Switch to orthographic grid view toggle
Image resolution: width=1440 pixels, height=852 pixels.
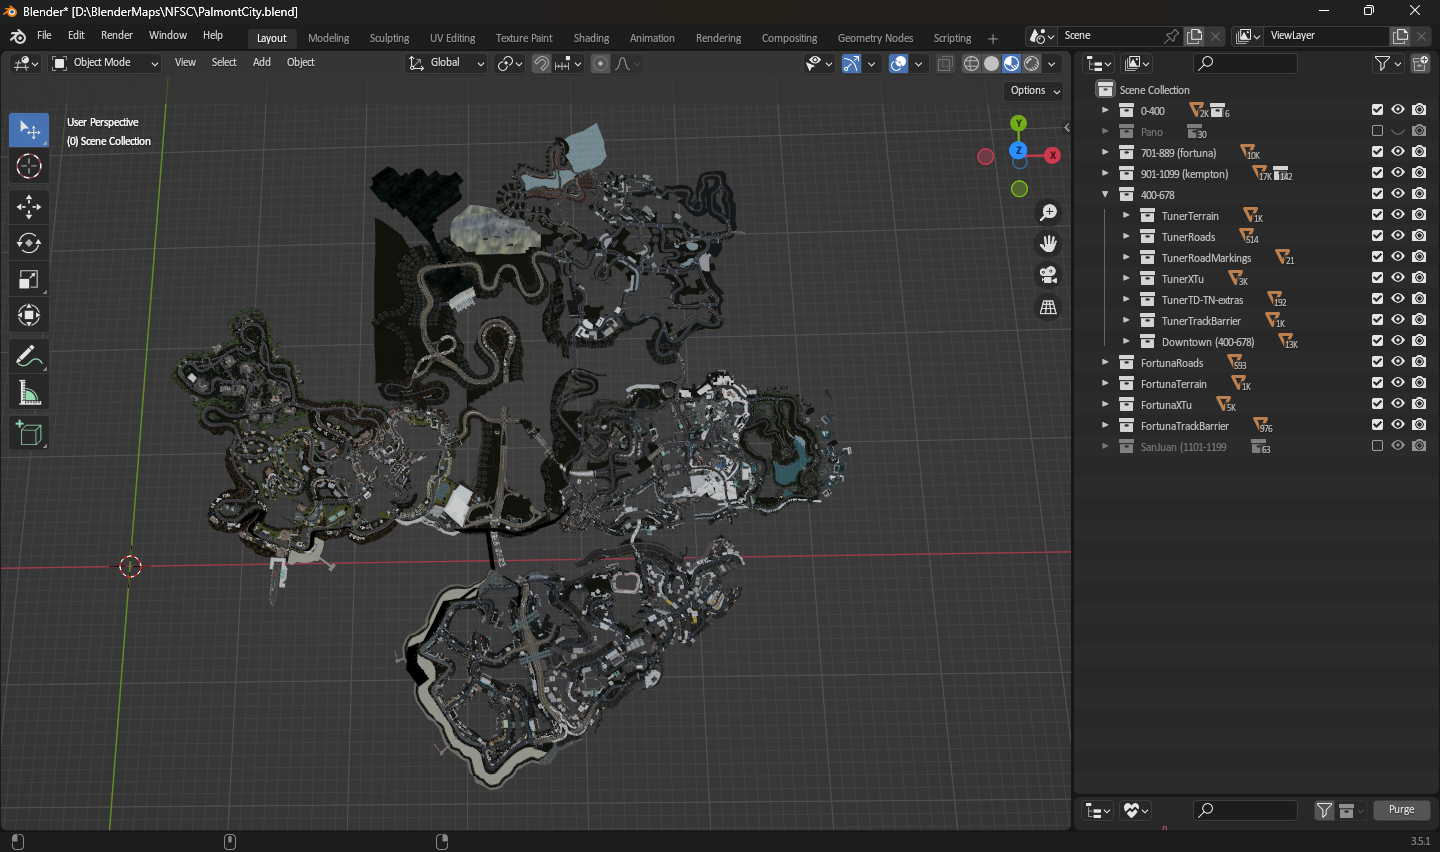pyautogui.click(x=1048, y=307)
